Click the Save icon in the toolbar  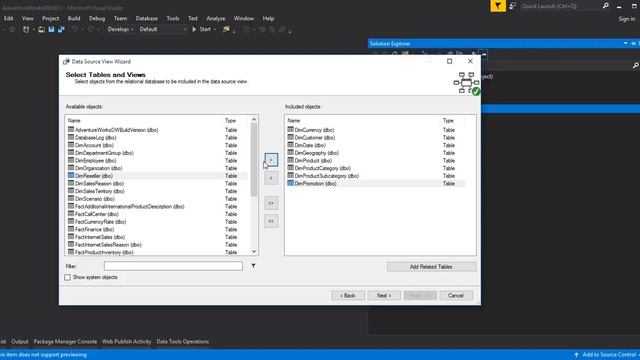[x=51, y=29]
